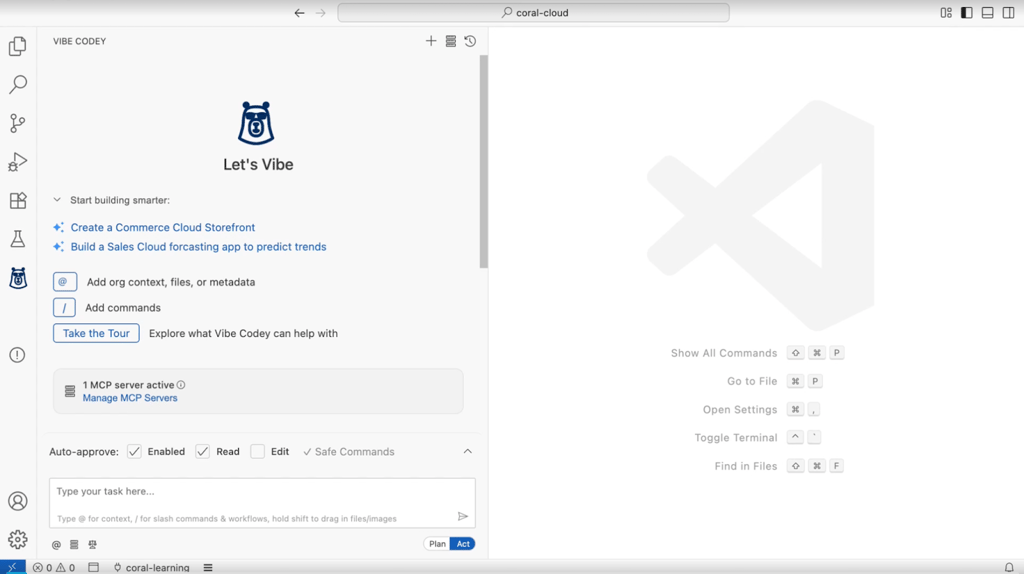Click Build a Sales Cloud forcasting app link
The image size is (1024, 574).
tap(199, 247)
